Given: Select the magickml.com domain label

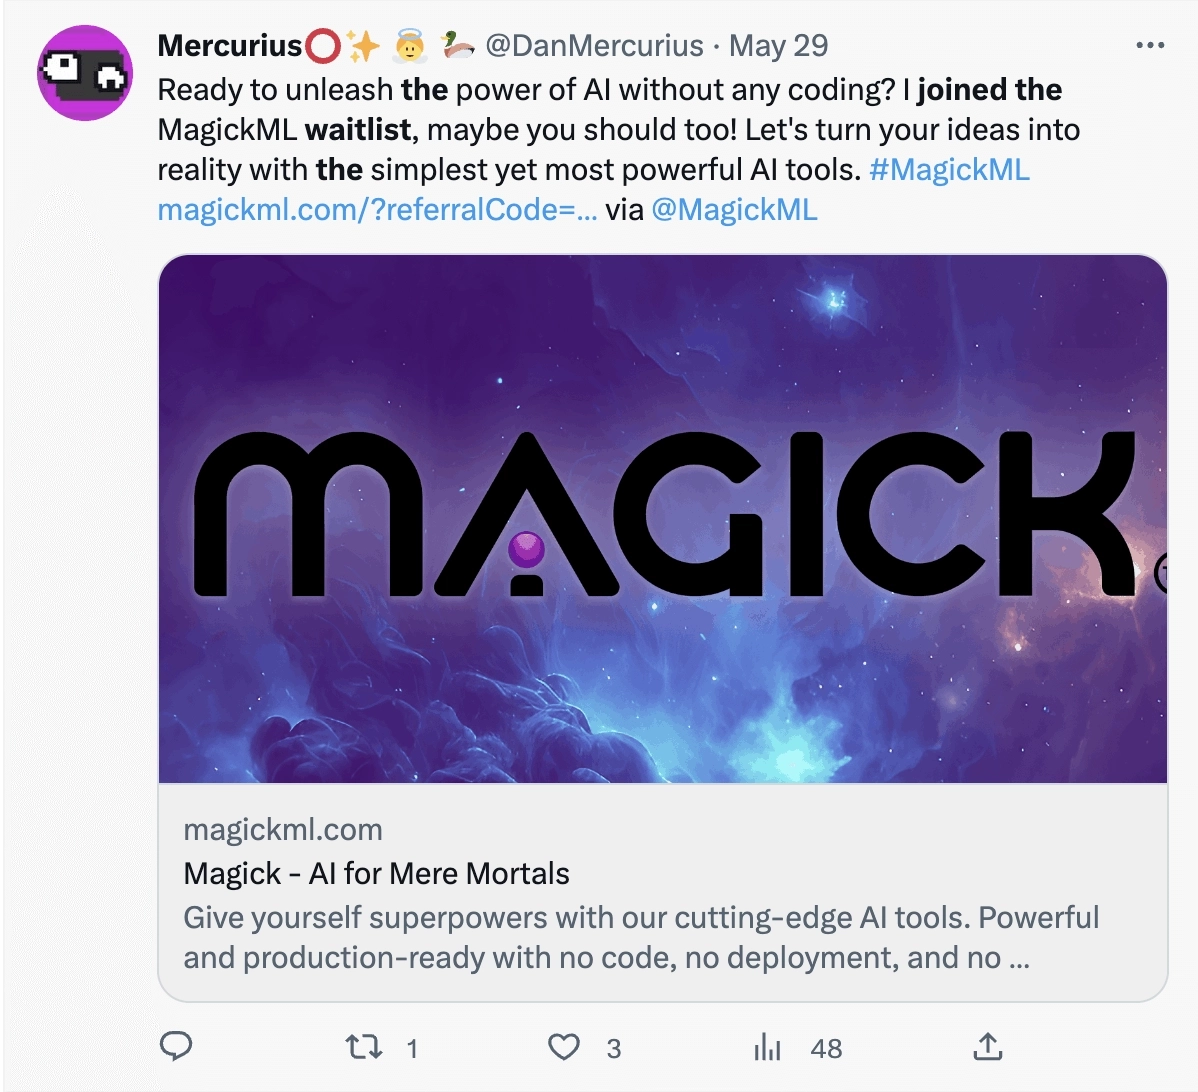Looking at the screenshot, I should tap(283, 829).
